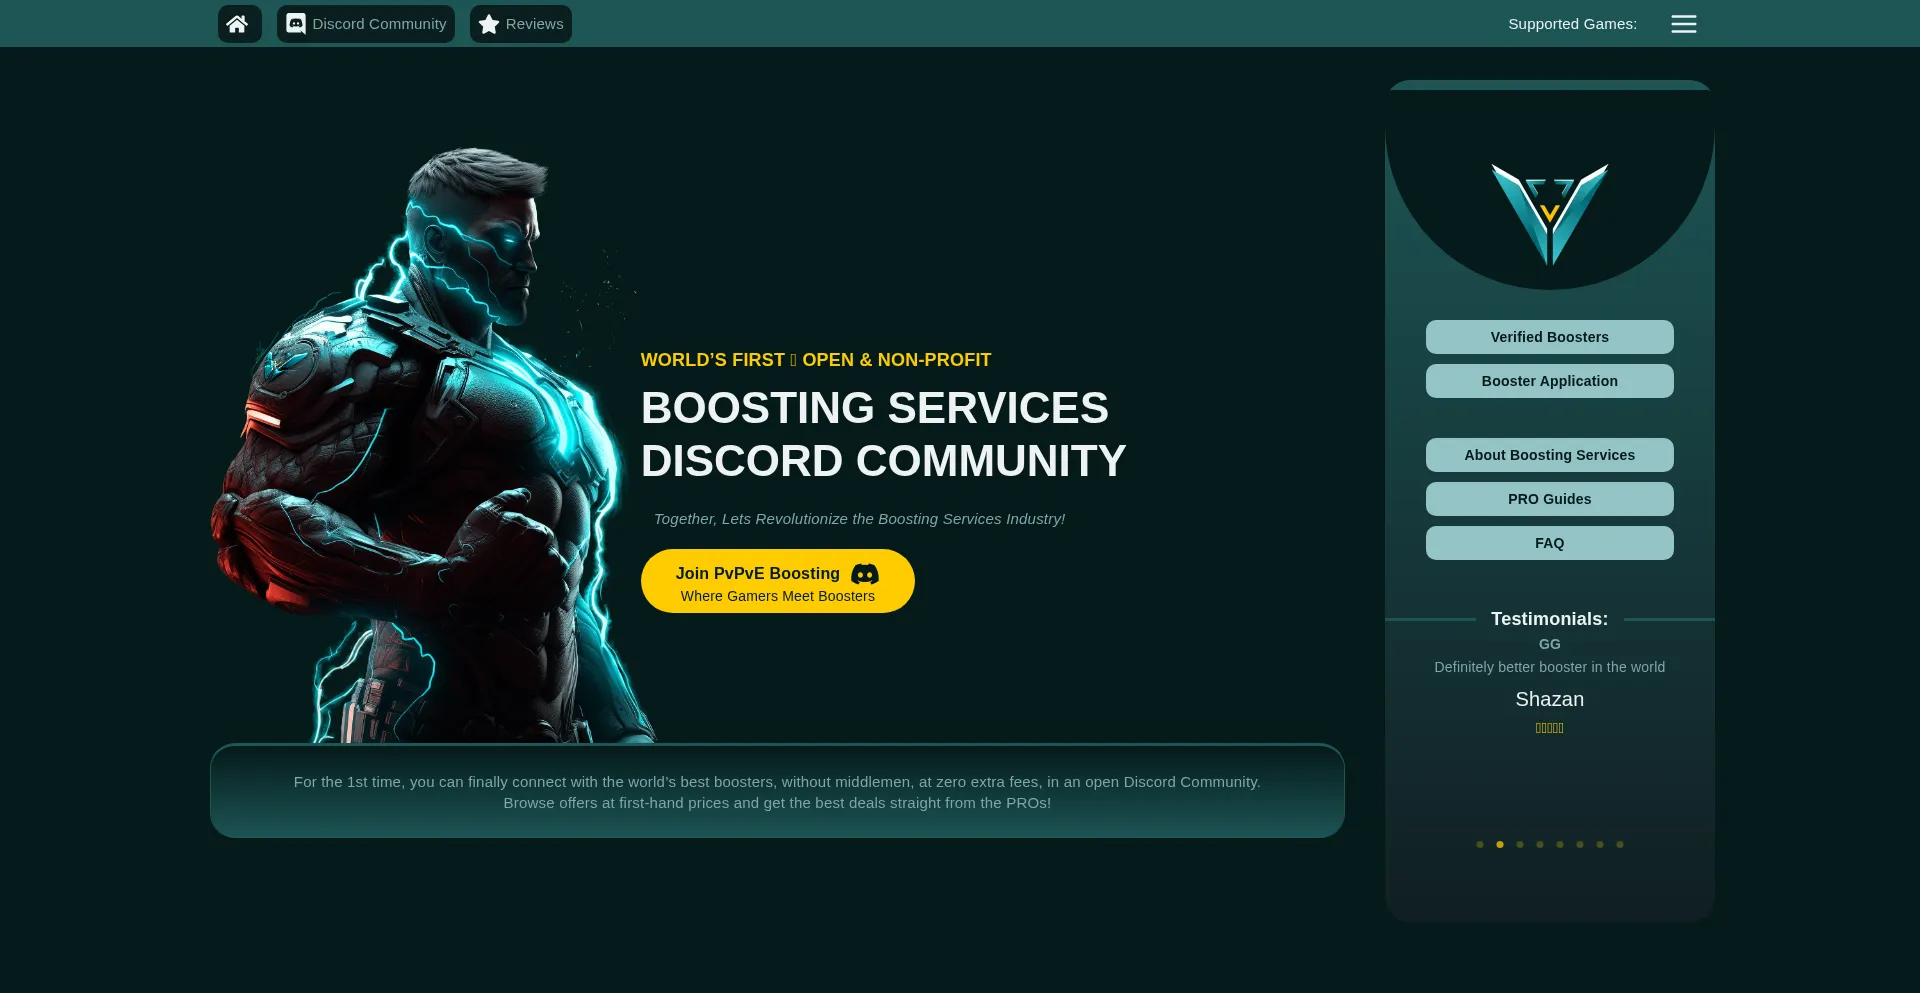
Task: Go to About Boosting Services
Action: [x=1549, y=455]
